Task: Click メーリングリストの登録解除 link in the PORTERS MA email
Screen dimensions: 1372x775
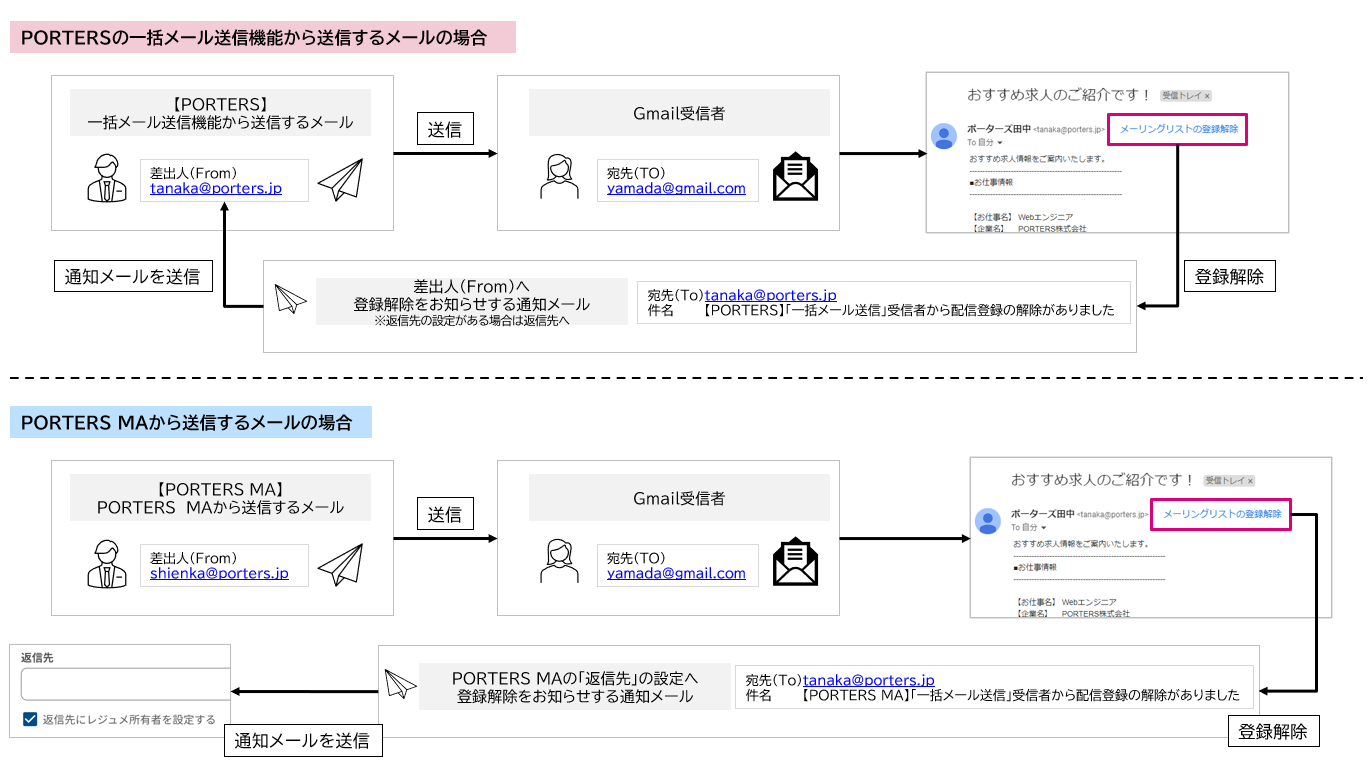Action: pos(1222,514)
